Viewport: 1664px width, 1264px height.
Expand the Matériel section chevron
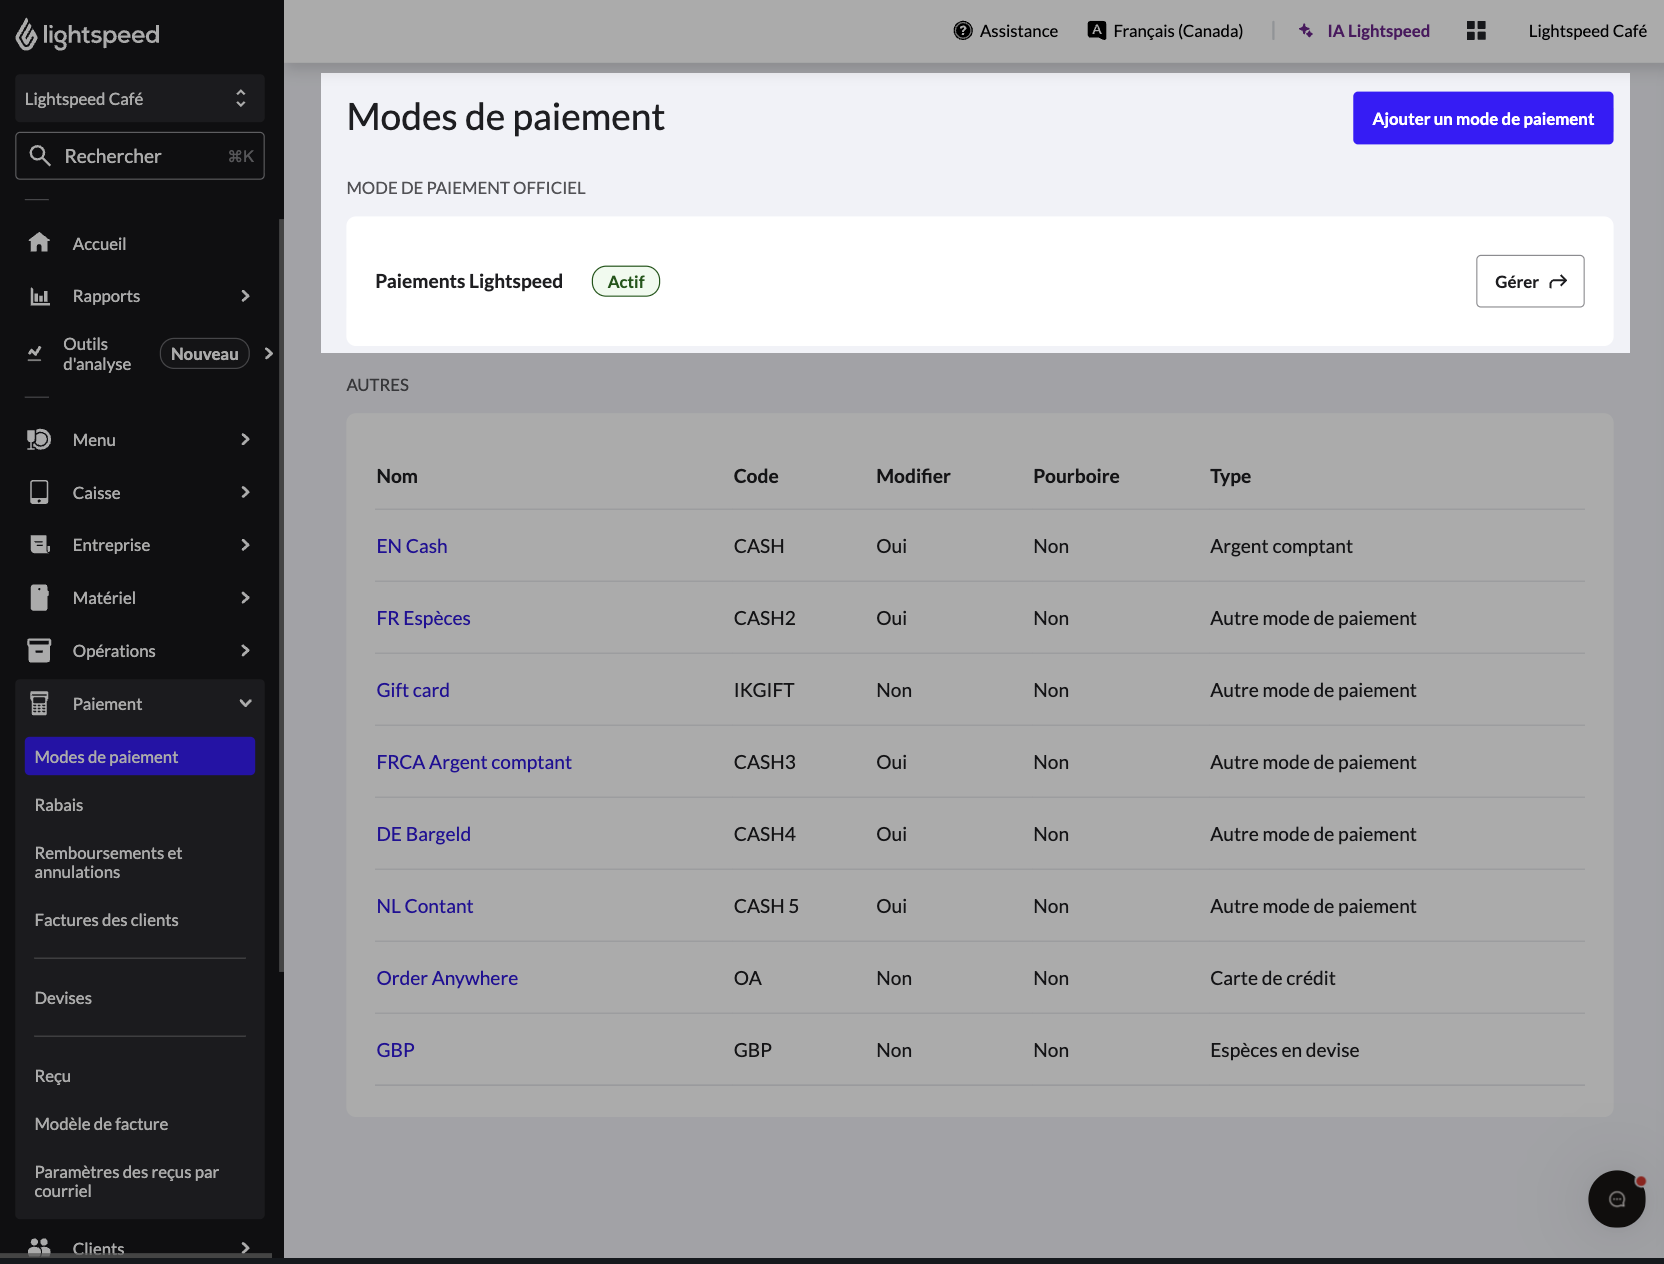pyautogui.click(x=245, y=598)
